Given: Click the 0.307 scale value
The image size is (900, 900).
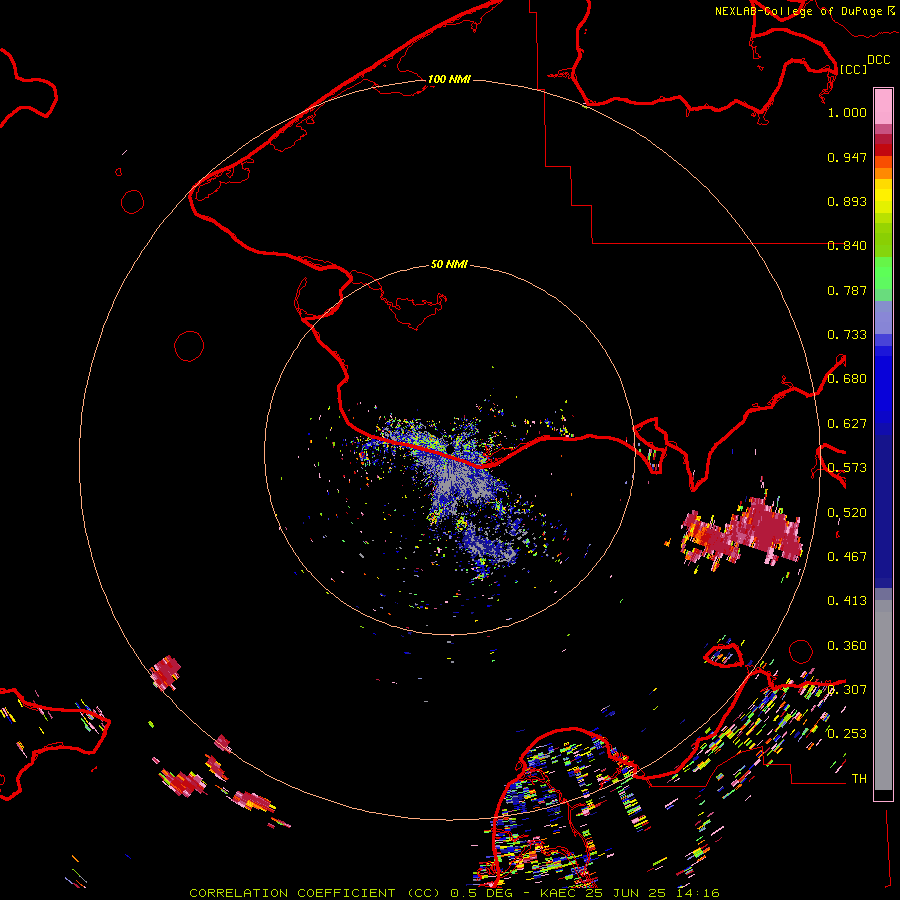Looking at the screenshot, I should pos(847,690).
